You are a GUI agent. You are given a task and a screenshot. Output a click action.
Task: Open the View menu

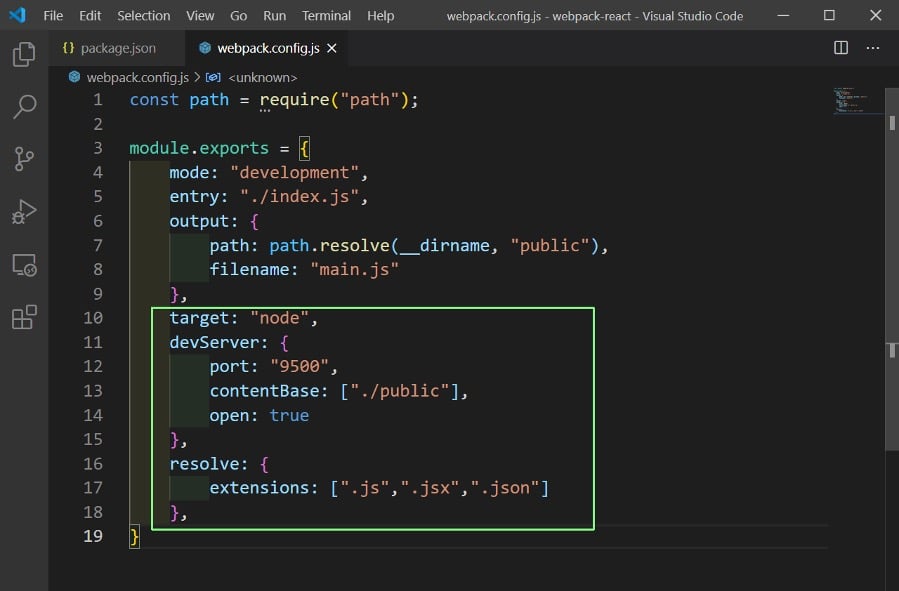click(x=200, y=15)
